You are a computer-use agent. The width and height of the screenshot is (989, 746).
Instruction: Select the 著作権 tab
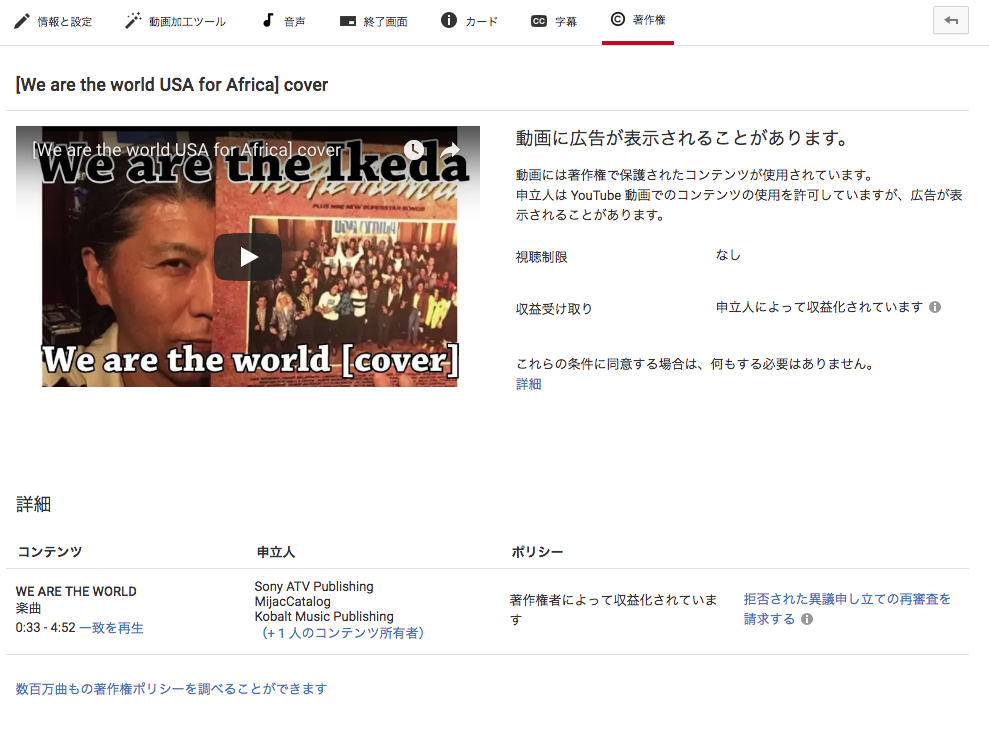pyautogui.click(x=638, y=20)
